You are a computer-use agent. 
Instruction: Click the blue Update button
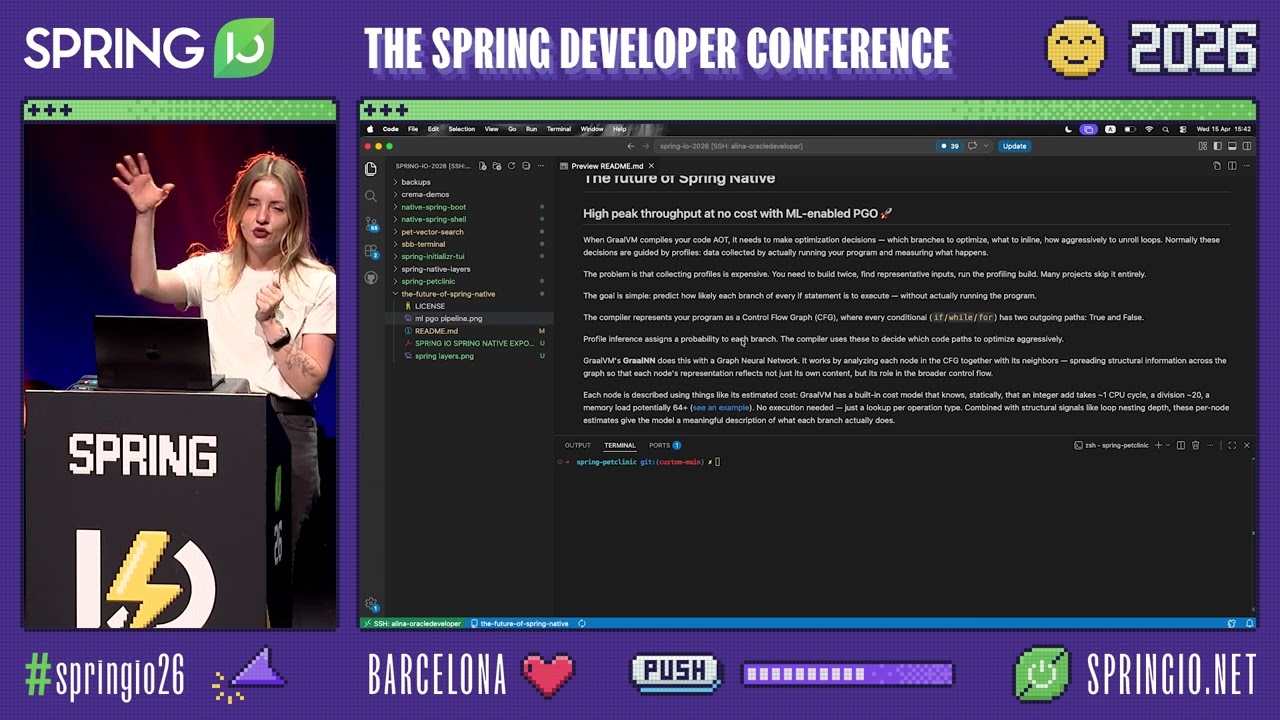(x=1014, y=146)
